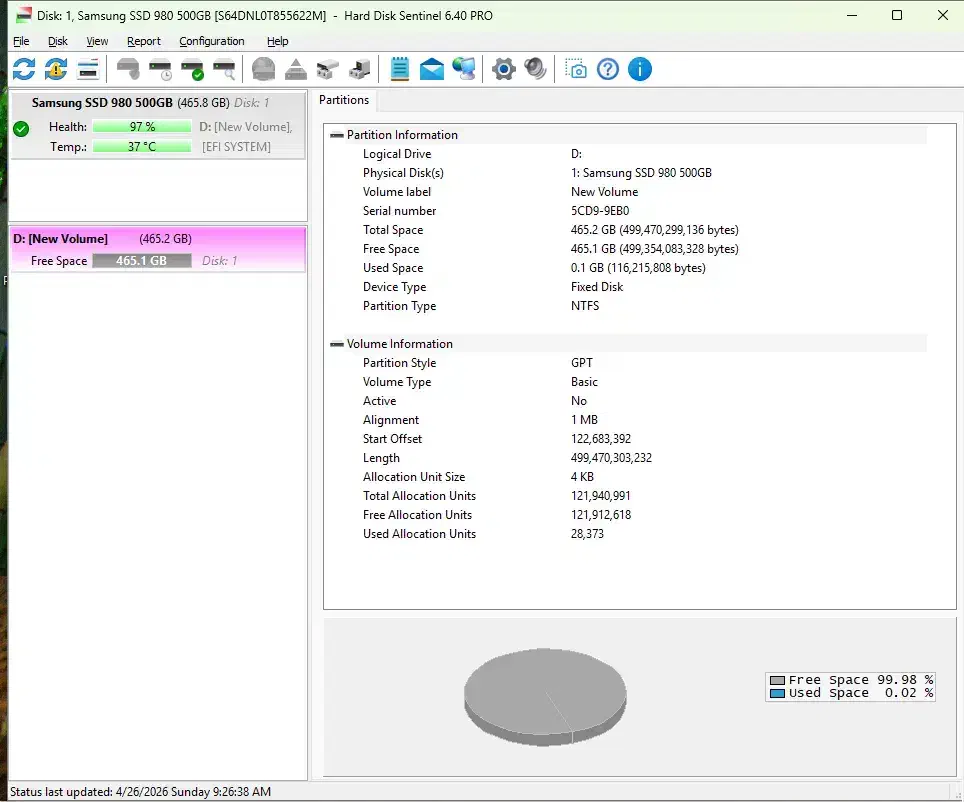This screenshot has width=964, height=802.
Task: Click the two stacked drives toolbar icon
Action: 328,69
